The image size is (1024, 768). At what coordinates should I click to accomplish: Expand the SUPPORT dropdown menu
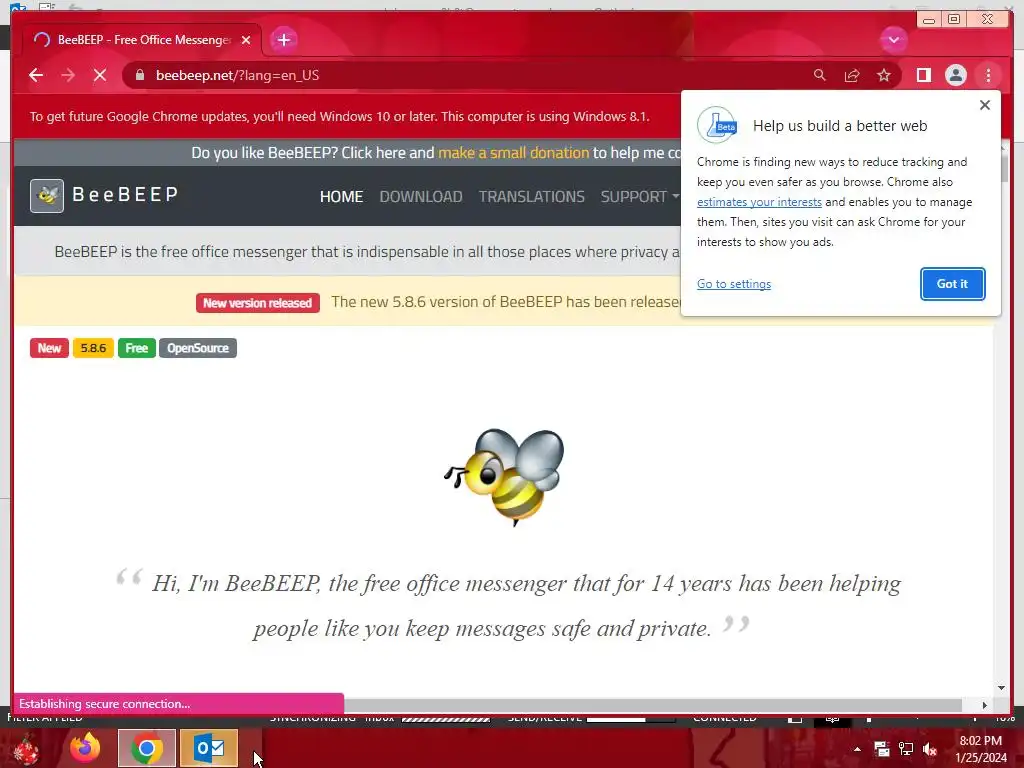pyautogui.click(x=639, y=197)
